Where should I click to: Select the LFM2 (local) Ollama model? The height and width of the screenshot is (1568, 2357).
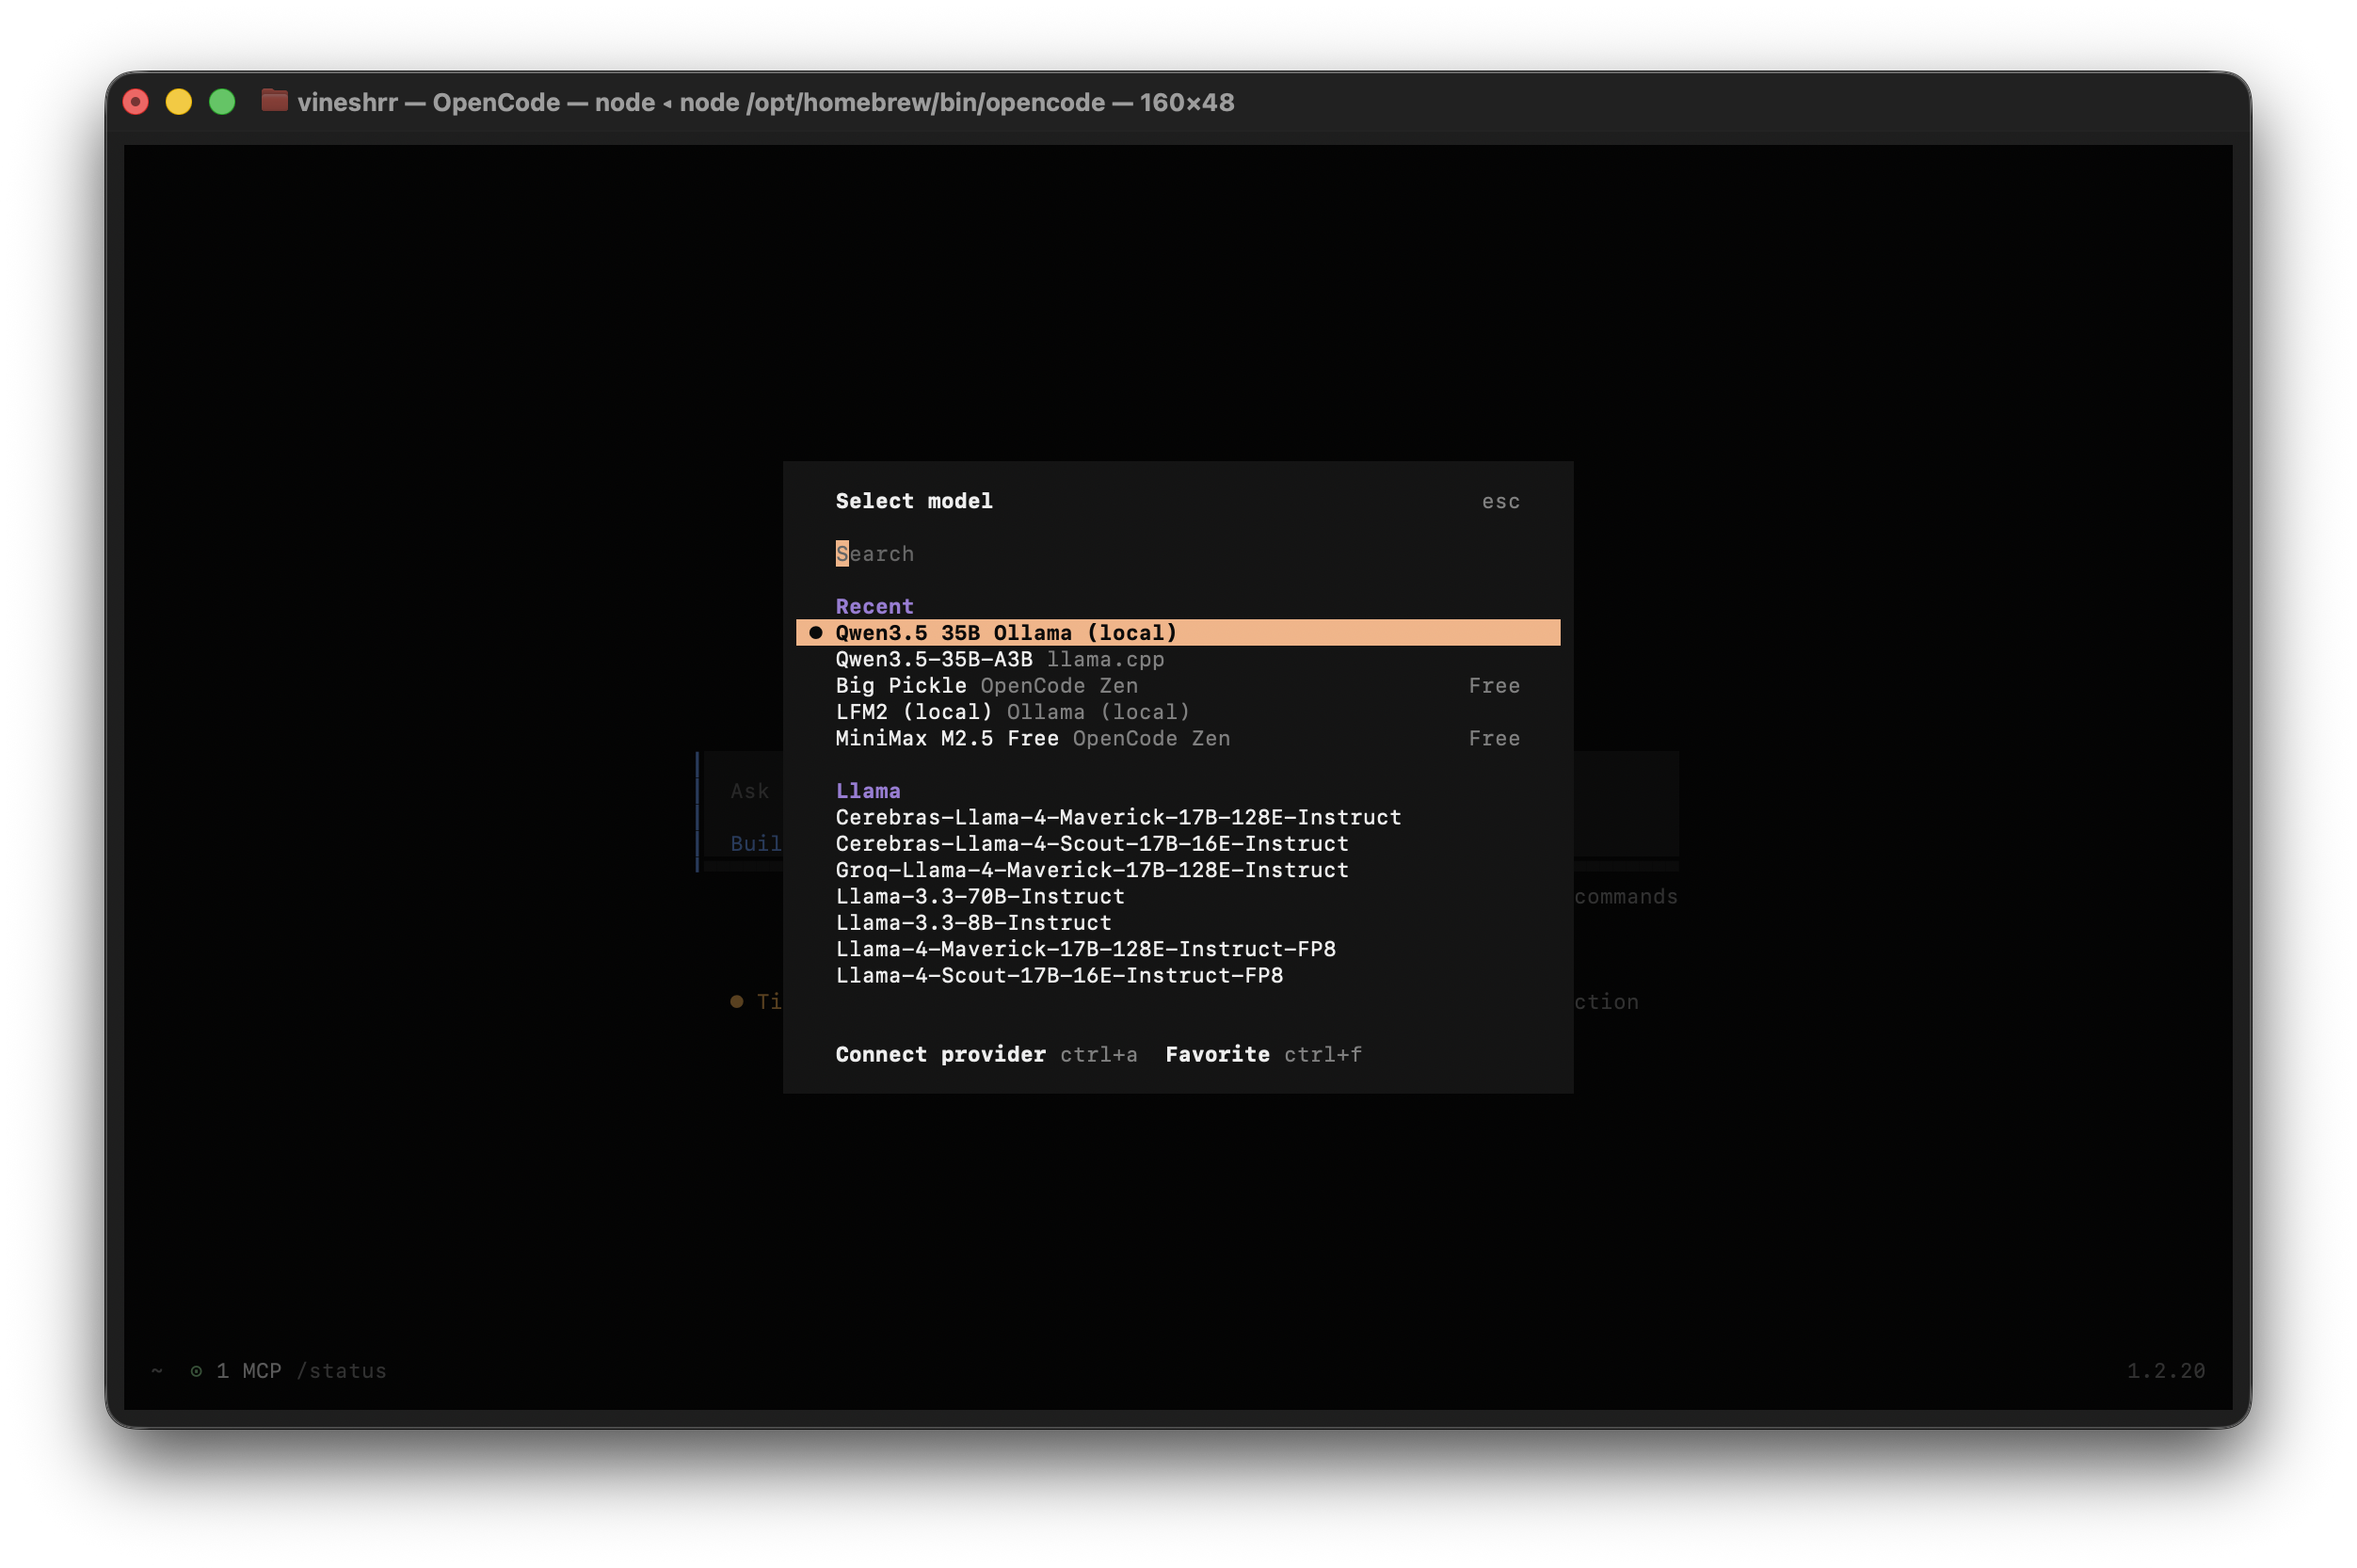coord(1011,712)
